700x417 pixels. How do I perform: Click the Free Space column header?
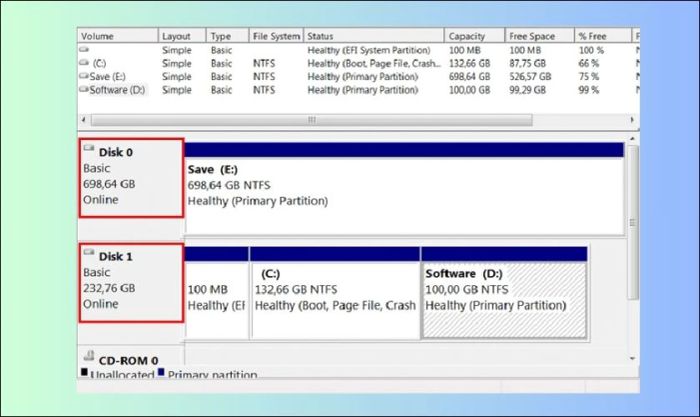539,36
